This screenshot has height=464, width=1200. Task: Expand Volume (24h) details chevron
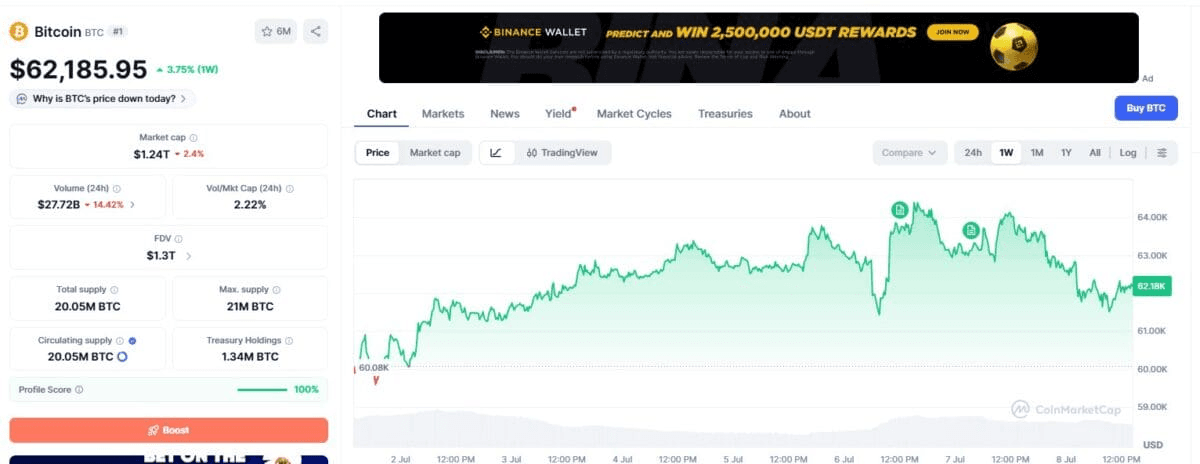click(x=133, y=204)
